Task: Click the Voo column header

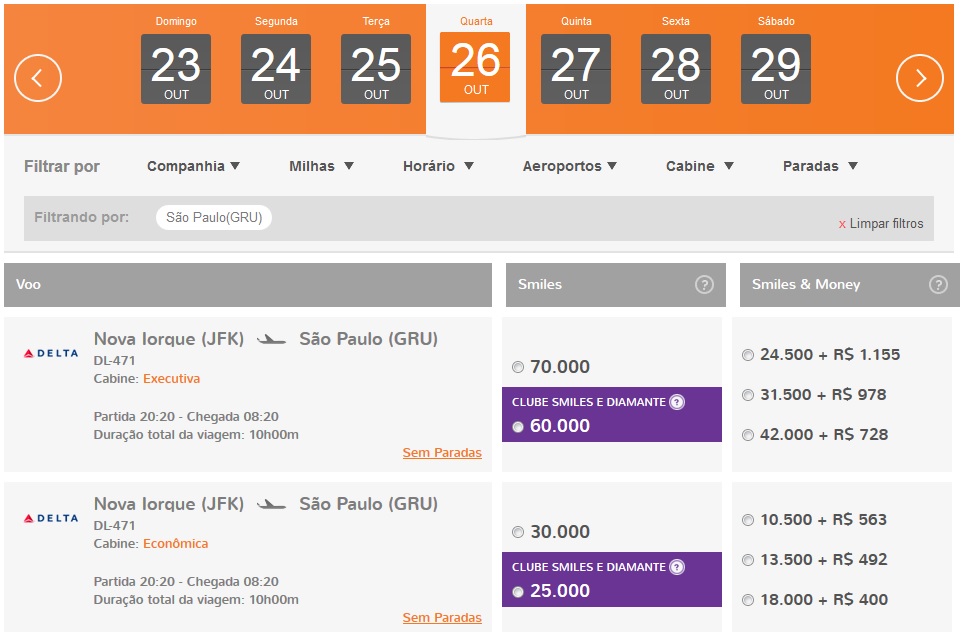Action: point(248,284)
